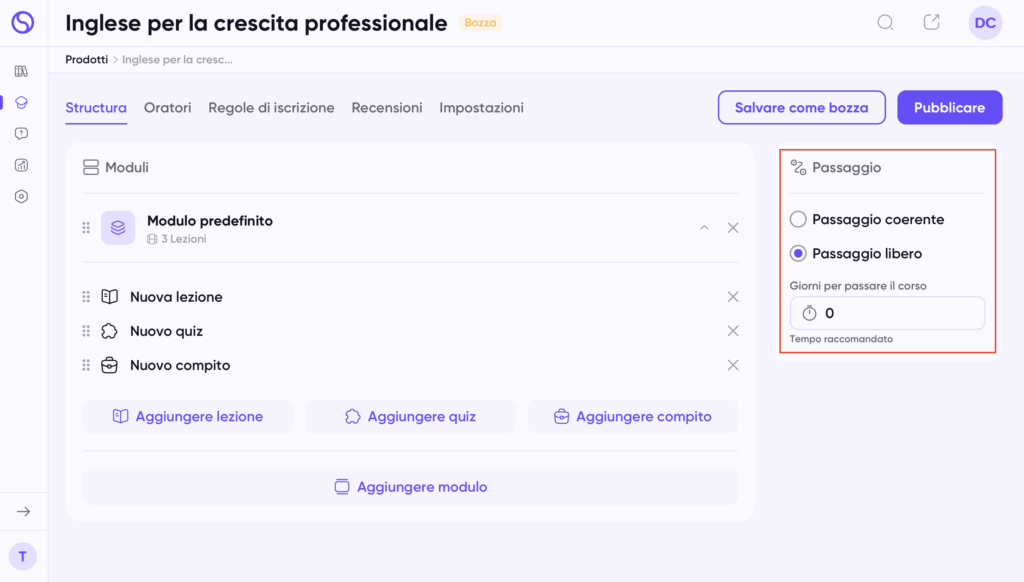
Task: Click Aggiungere modulo button
Action: click(x=410, y=487)
